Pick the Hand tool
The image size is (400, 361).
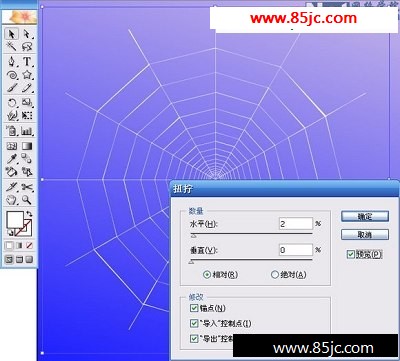[x=12, y=200]
